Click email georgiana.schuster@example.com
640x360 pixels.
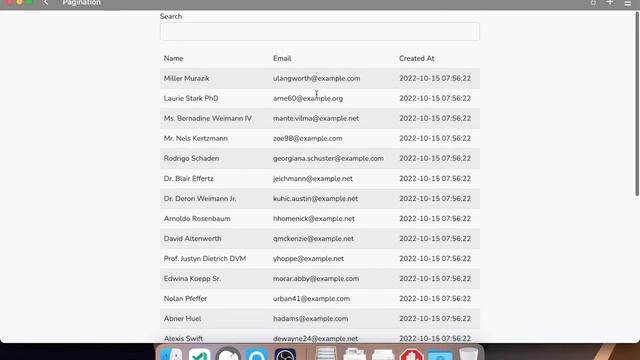tap(328, 158)
